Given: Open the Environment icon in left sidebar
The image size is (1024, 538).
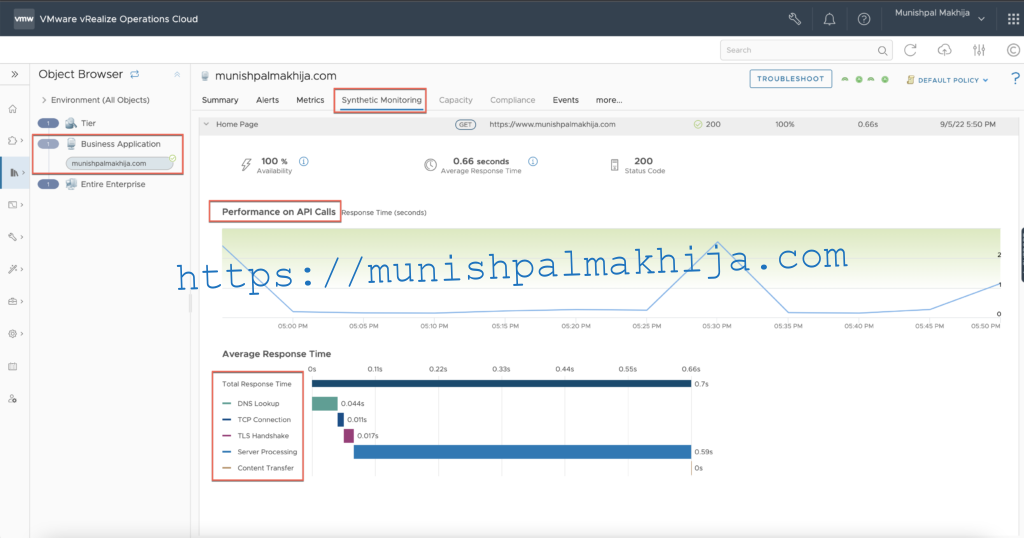Looking at the screenshot, I should tap(12, 140).
